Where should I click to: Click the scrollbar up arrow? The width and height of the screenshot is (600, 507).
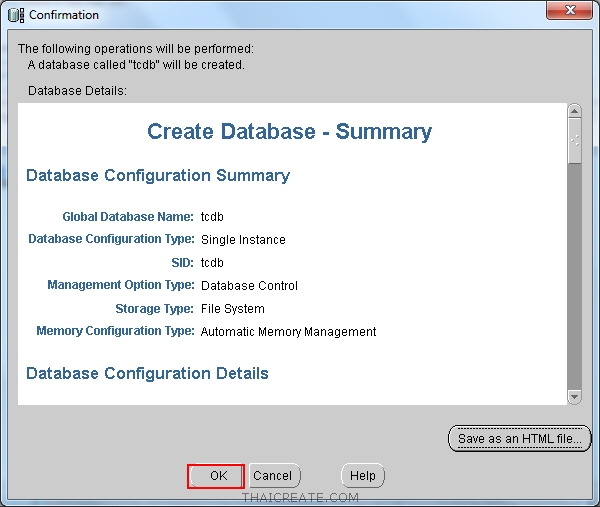pos(574,111)
